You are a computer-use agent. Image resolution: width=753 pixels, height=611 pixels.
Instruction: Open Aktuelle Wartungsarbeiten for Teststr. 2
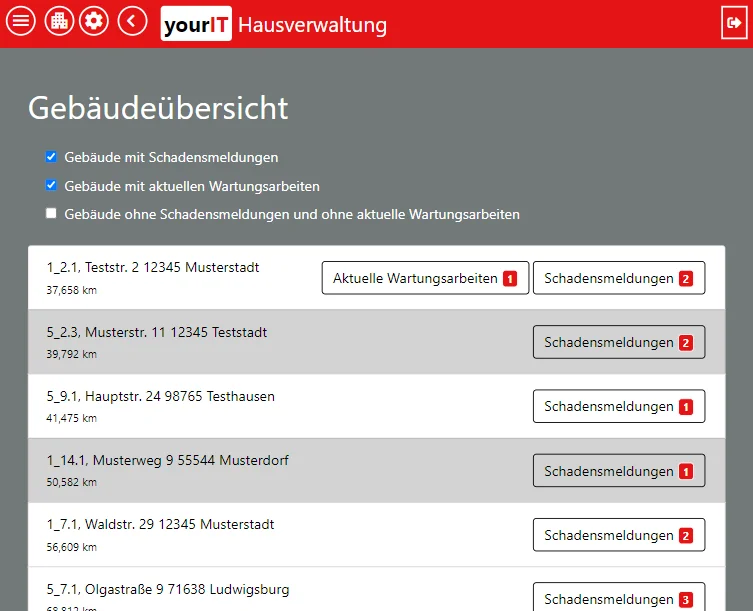[425, 278]
